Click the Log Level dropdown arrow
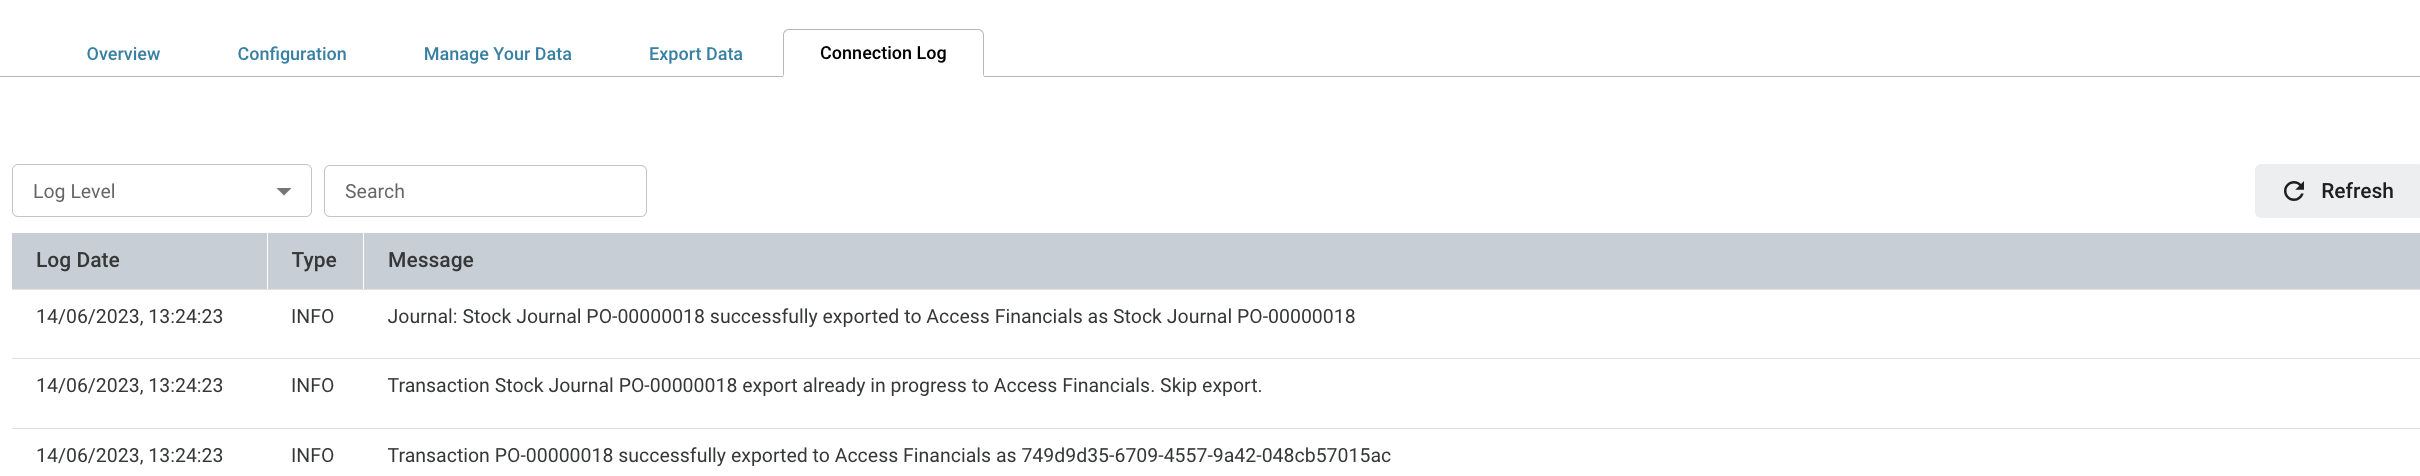 [284, 191]
